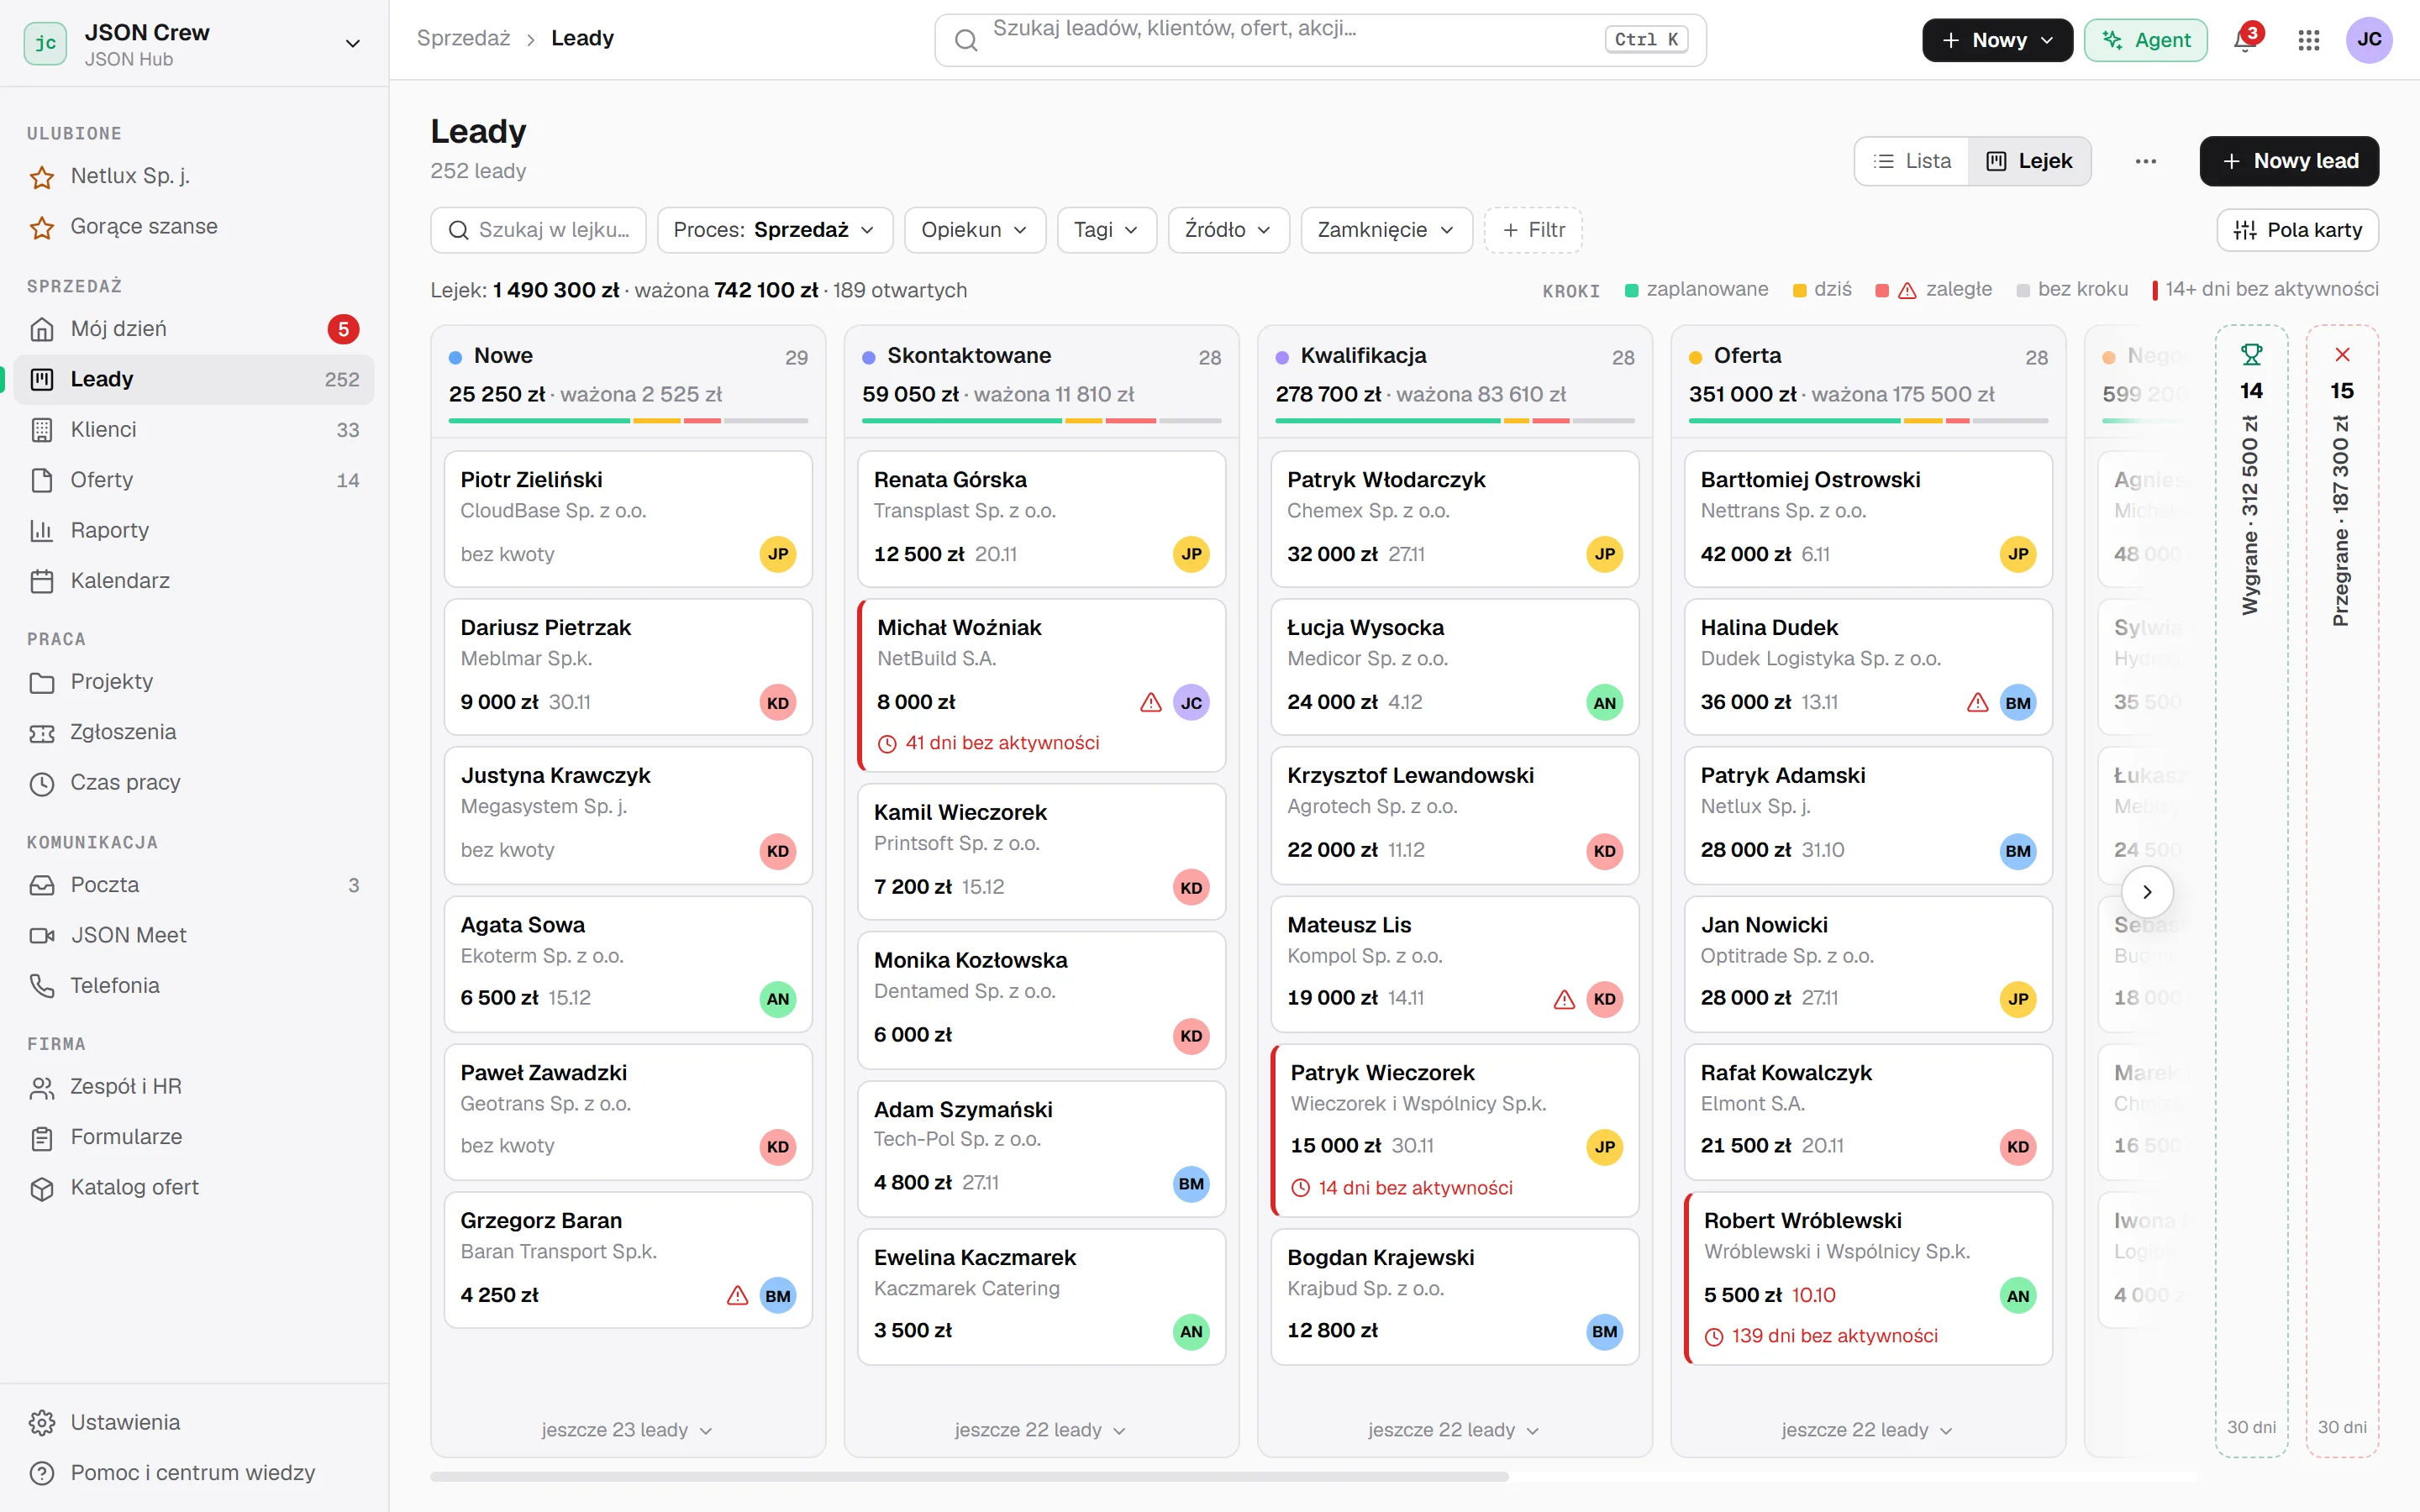
Task: Click the star icon next to Gorące szanse
Action: [x=42, y=227]
